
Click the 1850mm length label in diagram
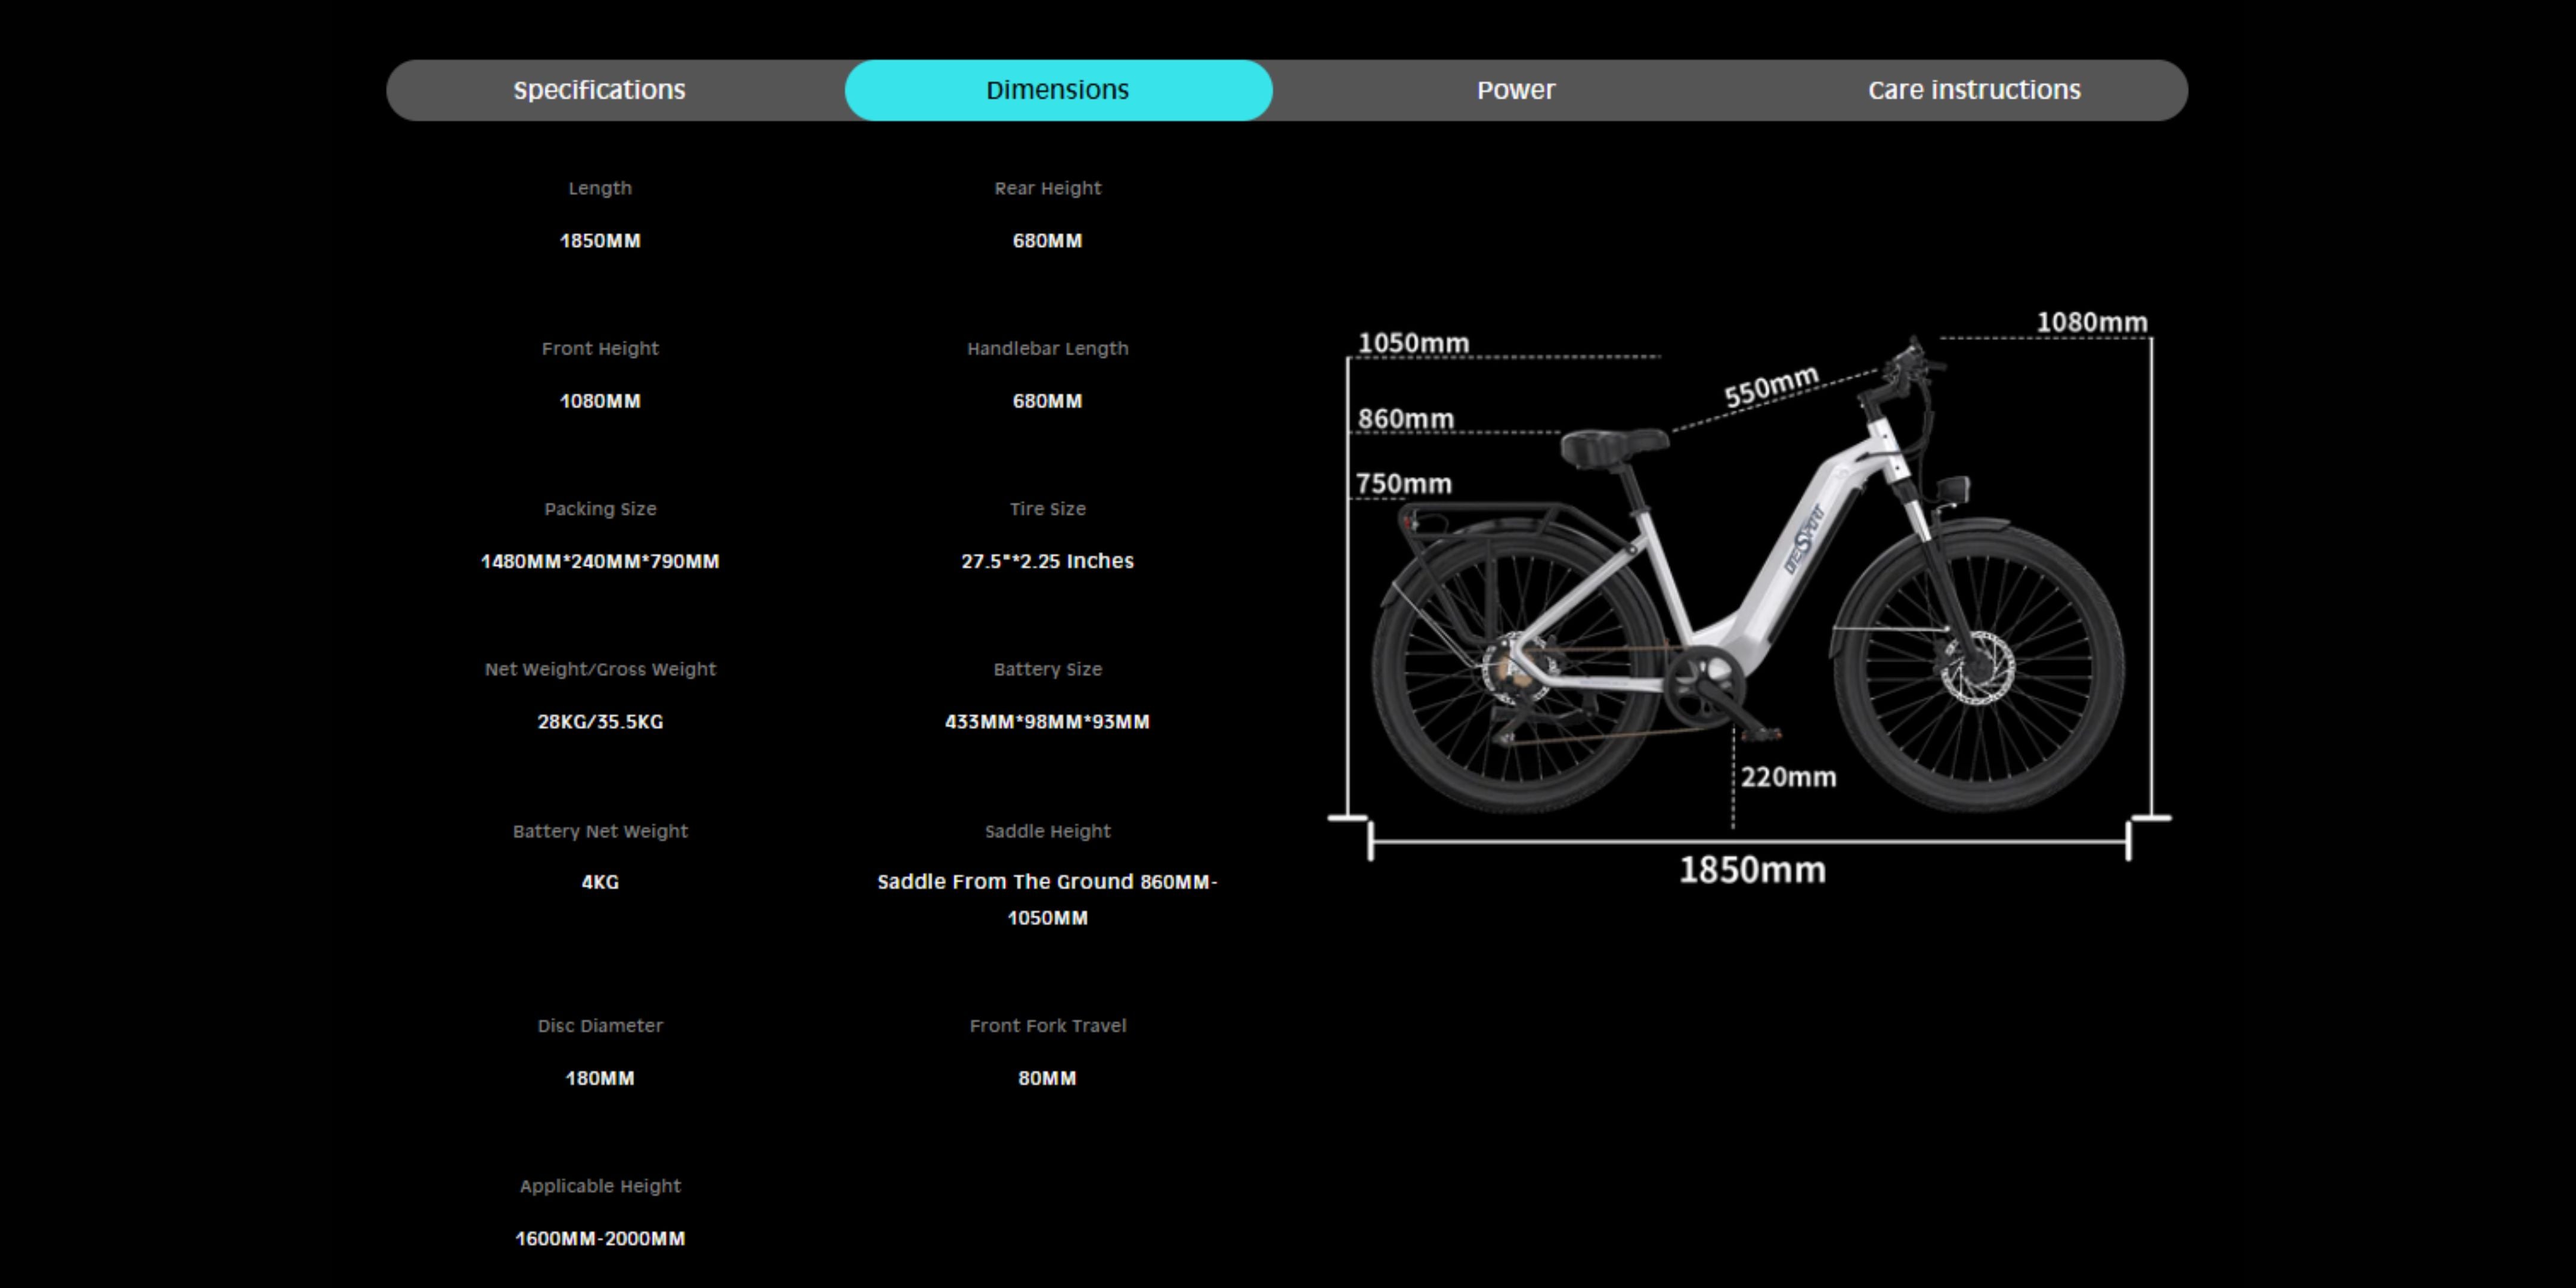coord(1751,870)
